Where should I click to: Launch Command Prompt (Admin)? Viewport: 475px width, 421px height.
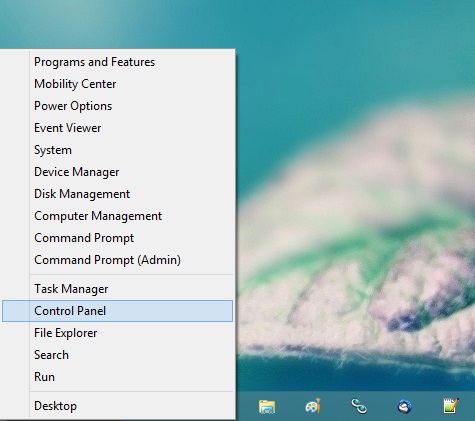117,260
